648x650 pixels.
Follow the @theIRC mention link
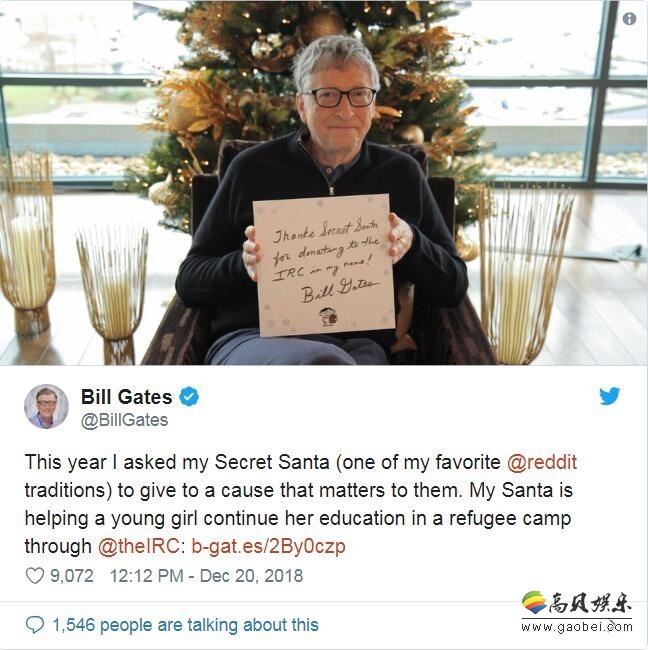click(x=138, y=546)
